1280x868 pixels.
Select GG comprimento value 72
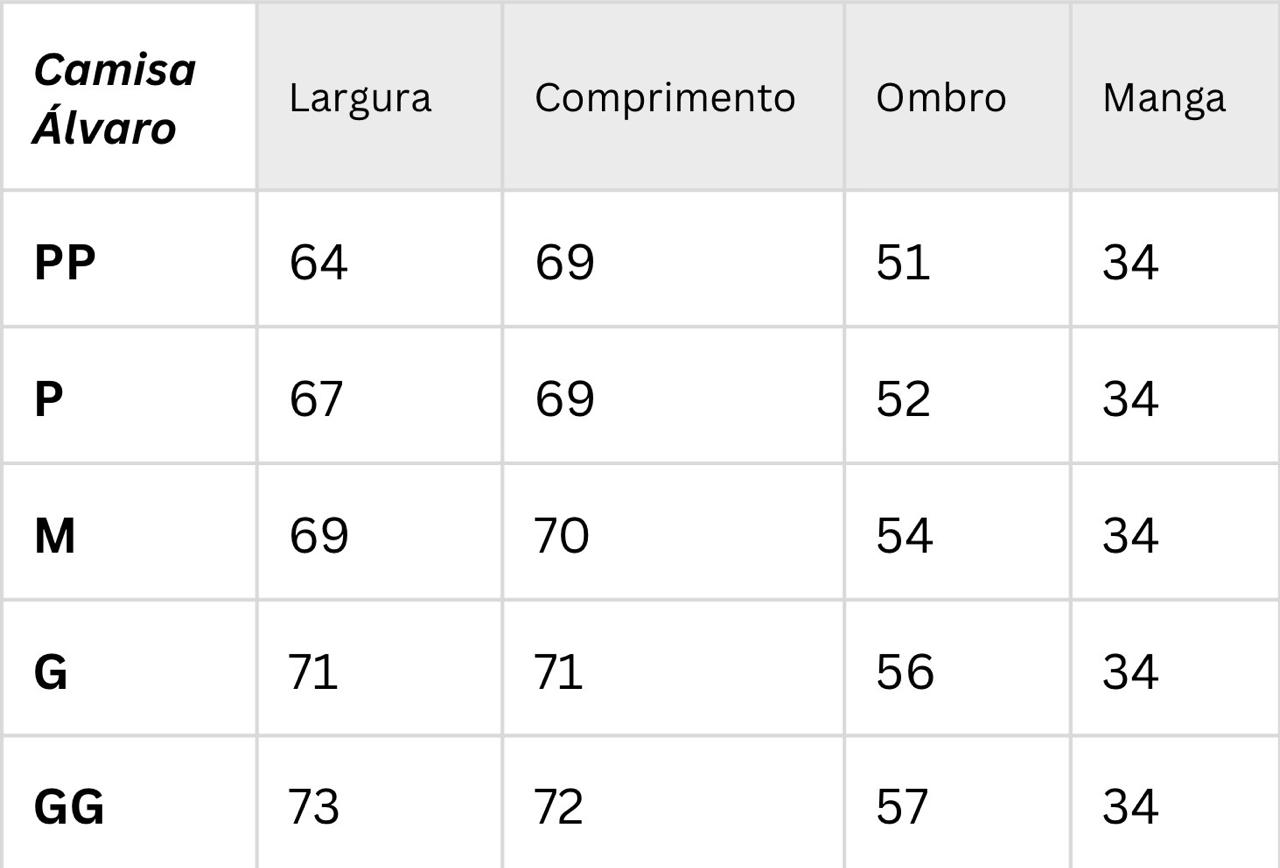click(559, 807)
